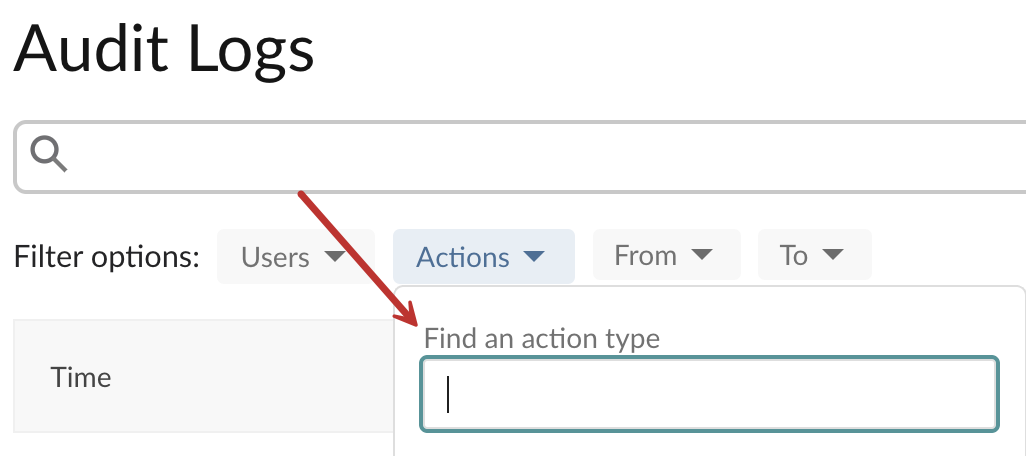
Task: Click the "Filter options:" label
Action: (x=107, y=256)
